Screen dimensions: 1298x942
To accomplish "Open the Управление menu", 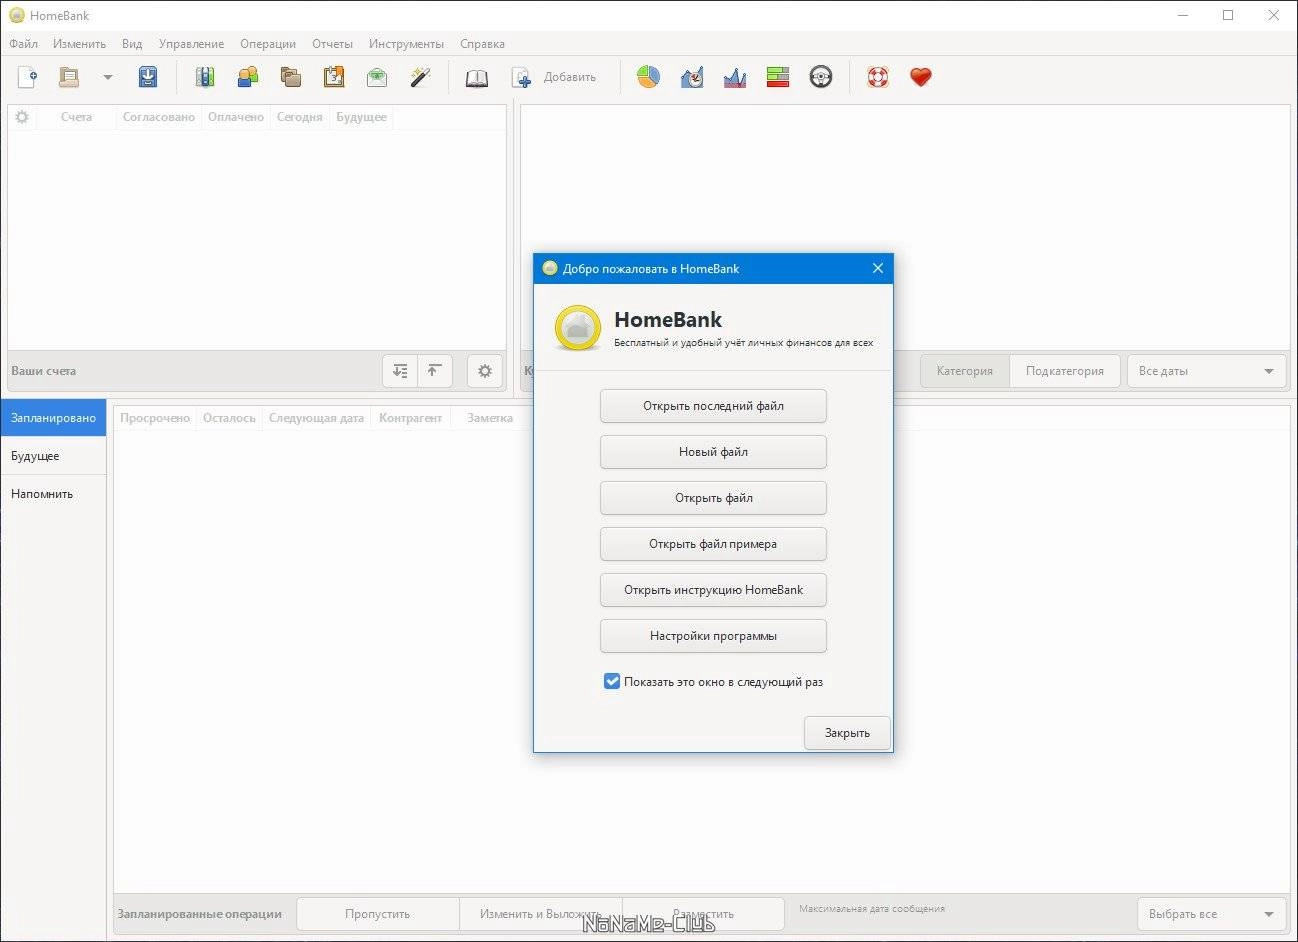I will point(191,44).
